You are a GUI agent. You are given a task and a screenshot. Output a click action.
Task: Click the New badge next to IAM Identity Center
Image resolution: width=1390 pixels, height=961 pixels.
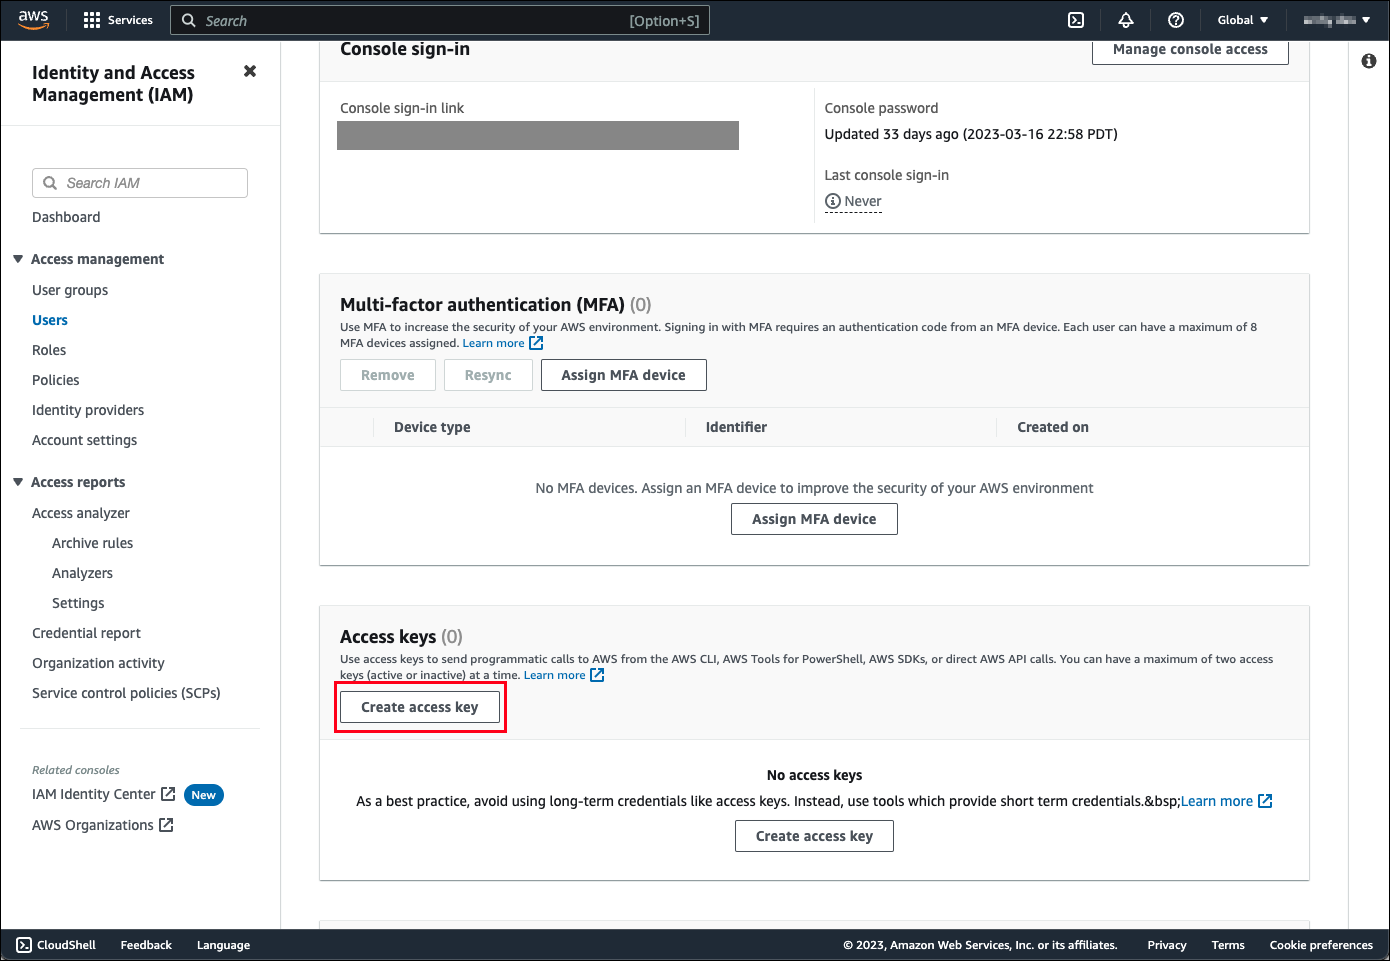tap(204, 795)
